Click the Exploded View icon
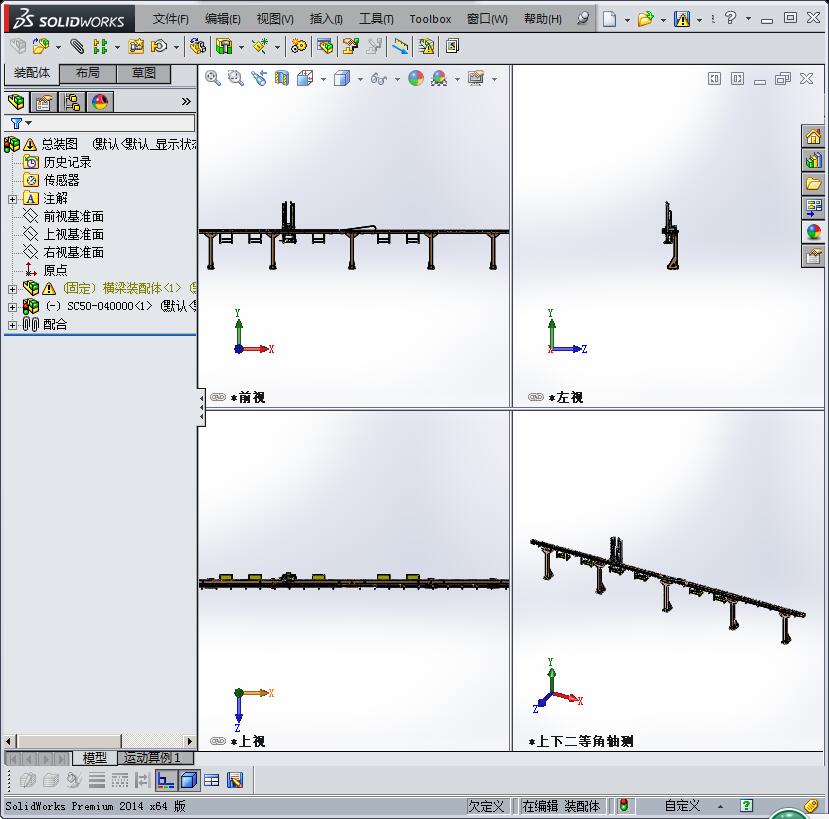 [350, 47]
